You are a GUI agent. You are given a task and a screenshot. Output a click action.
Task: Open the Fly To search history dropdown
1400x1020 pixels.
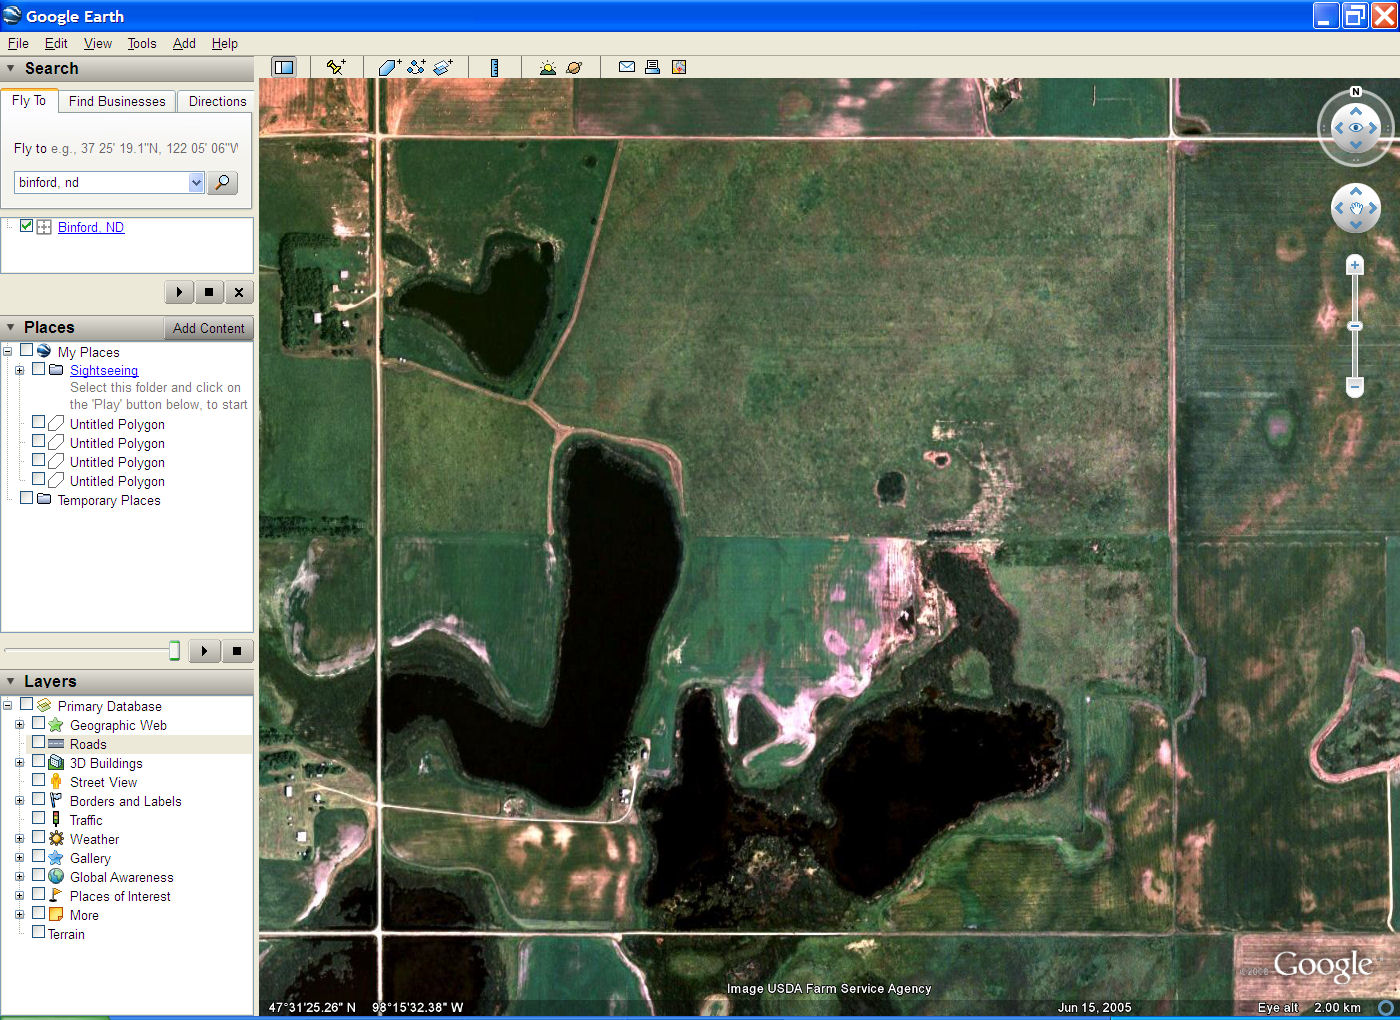[x=196, y=182]
